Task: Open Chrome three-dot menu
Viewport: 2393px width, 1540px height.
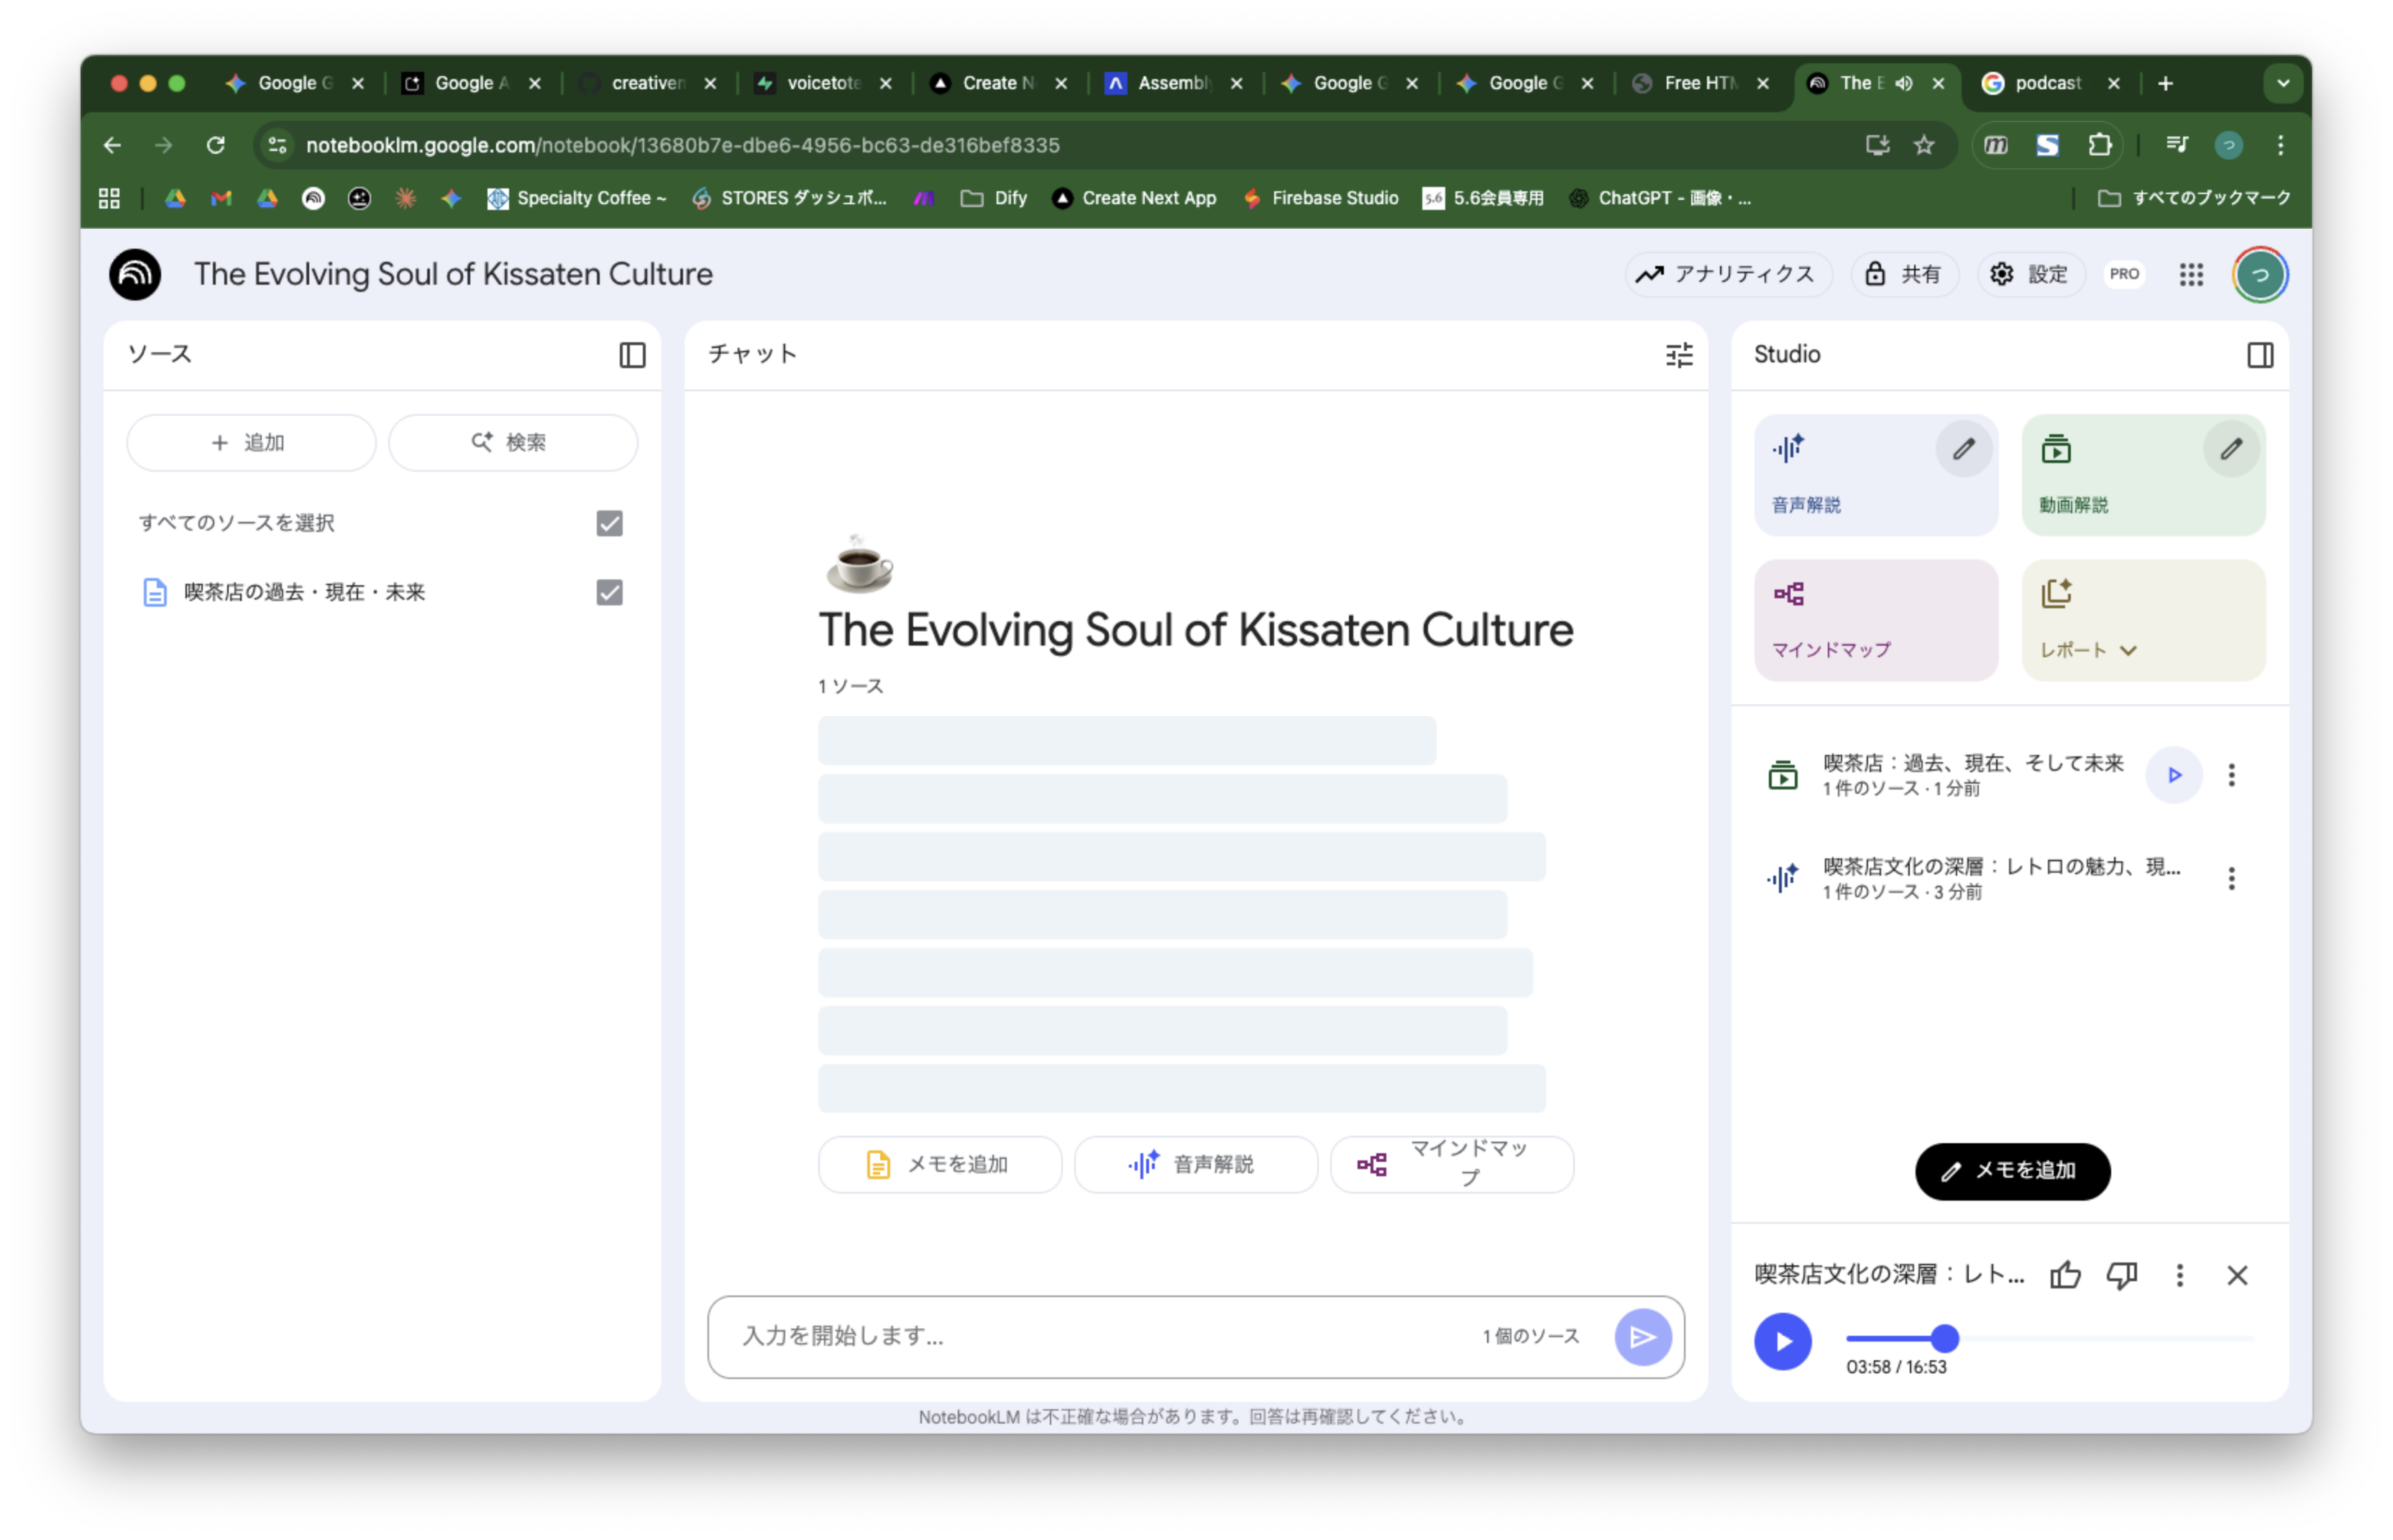Action: 2280,145
